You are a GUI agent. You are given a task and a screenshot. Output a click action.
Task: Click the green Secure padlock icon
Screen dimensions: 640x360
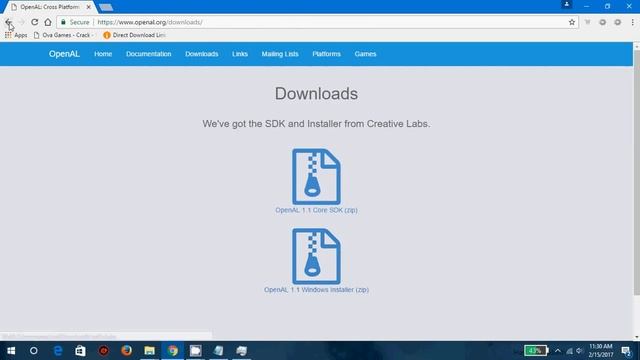click(63, 22)
